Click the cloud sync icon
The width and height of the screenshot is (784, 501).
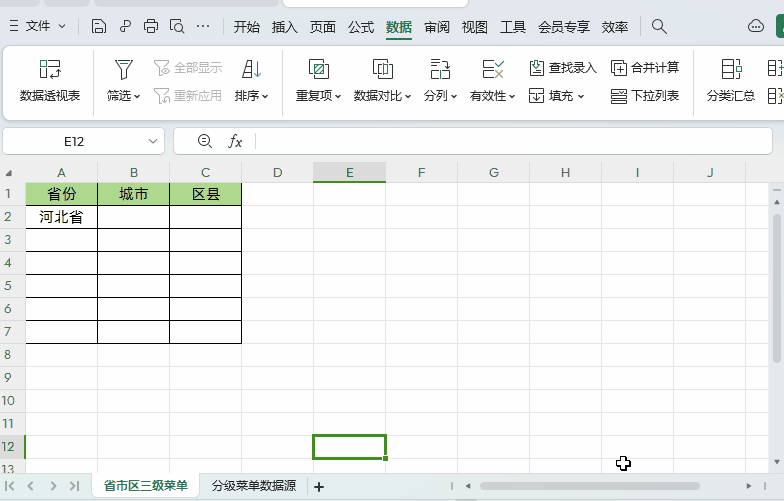coord(756,26)
